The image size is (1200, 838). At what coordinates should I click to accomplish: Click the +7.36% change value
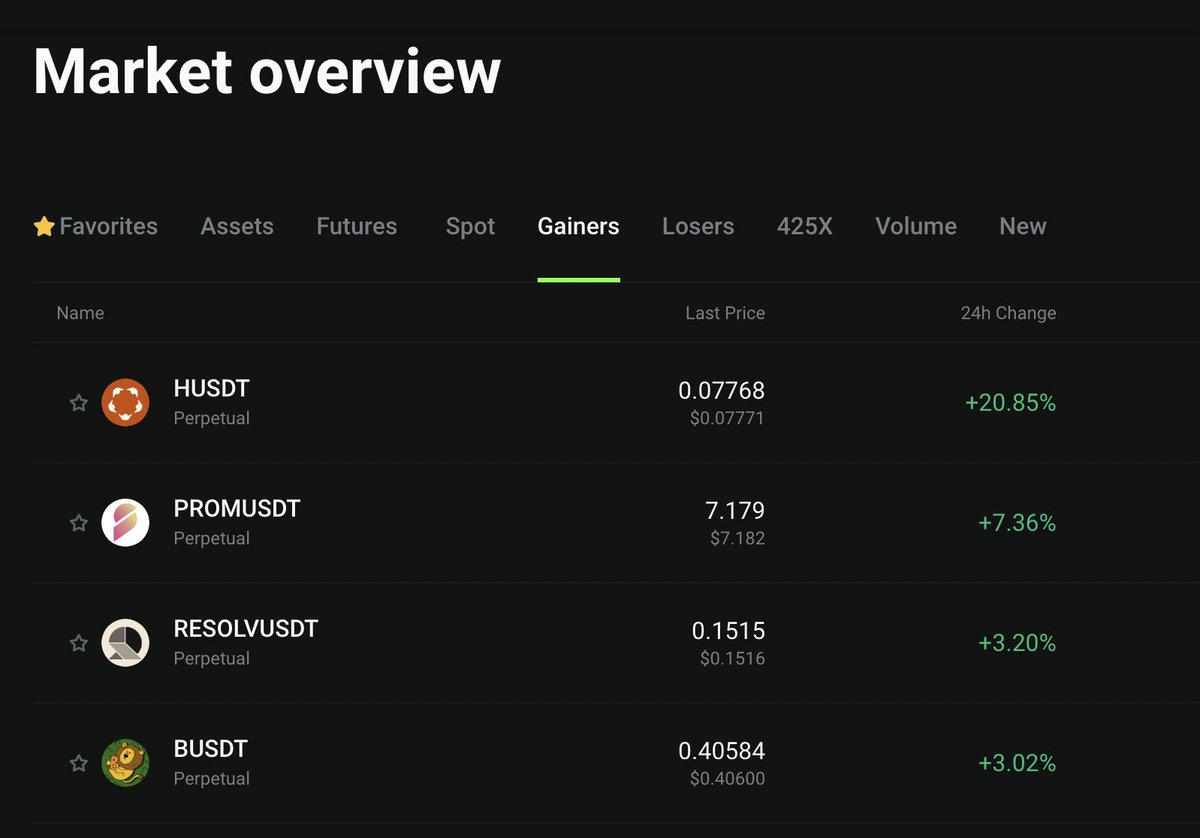coord(1017,523)
